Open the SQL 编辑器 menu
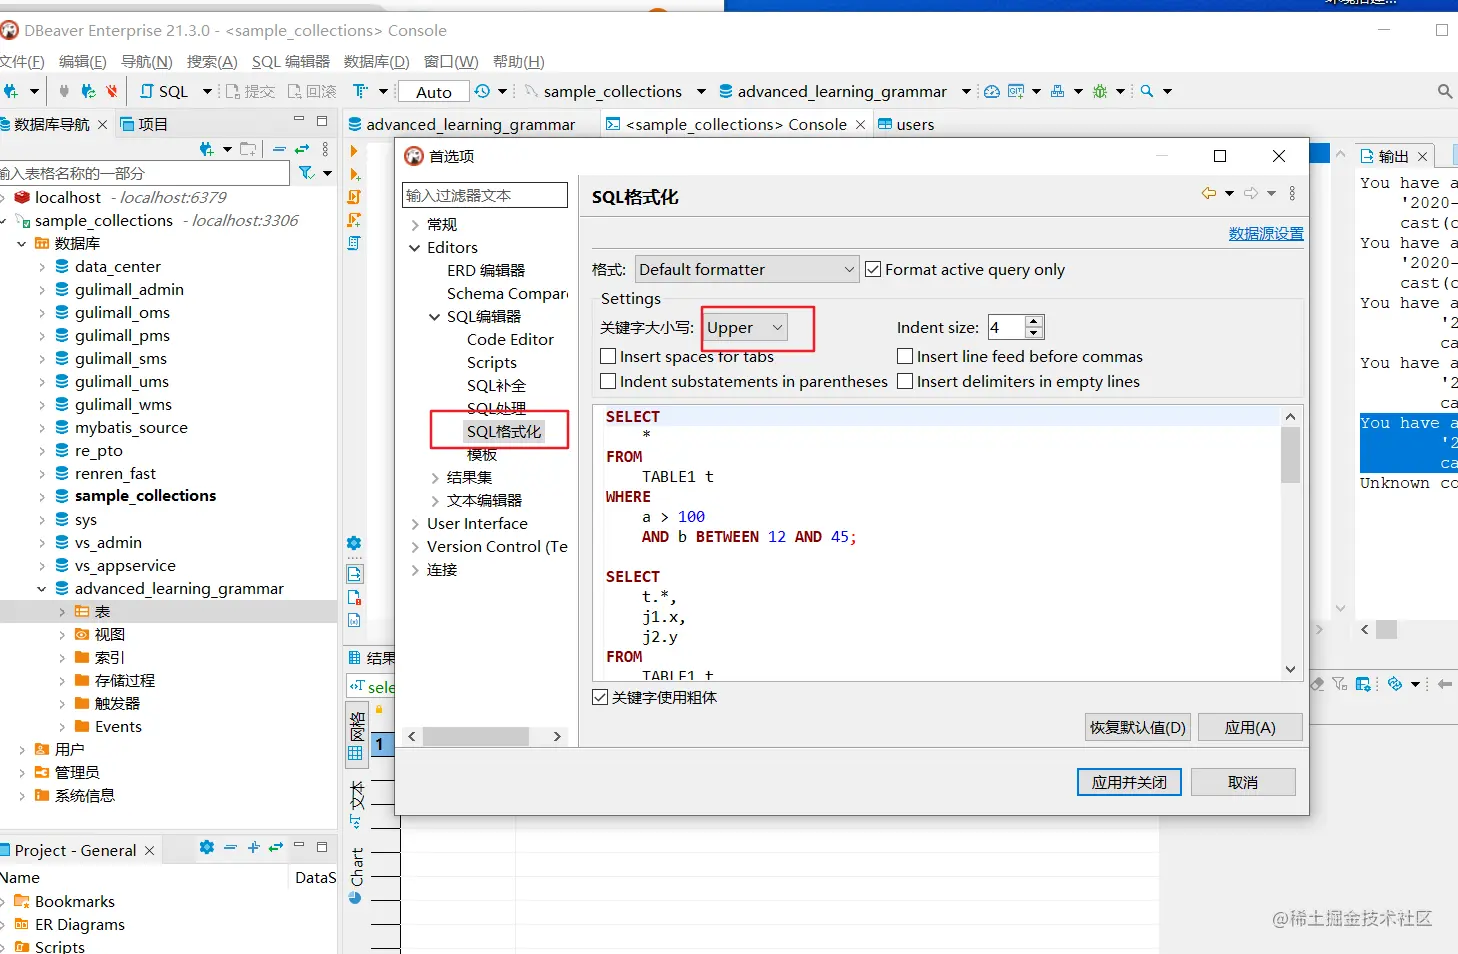The height and width of the screenshot is (954, 1458). point(290,61)
